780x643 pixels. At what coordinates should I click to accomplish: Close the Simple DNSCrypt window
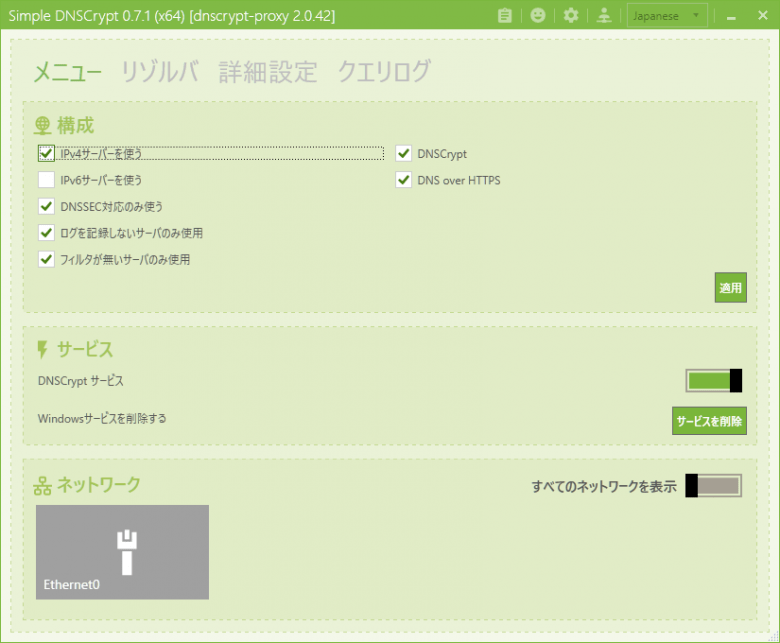pos(763,16)
